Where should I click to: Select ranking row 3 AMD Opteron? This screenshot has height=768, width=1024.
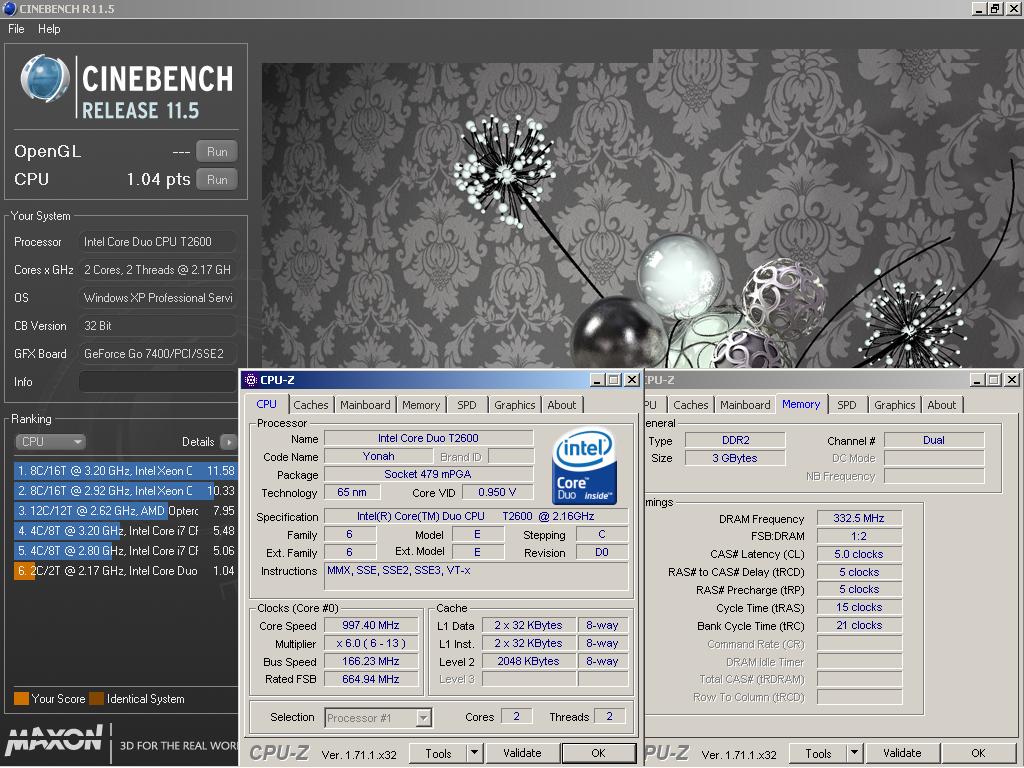(x=125, y=511)
